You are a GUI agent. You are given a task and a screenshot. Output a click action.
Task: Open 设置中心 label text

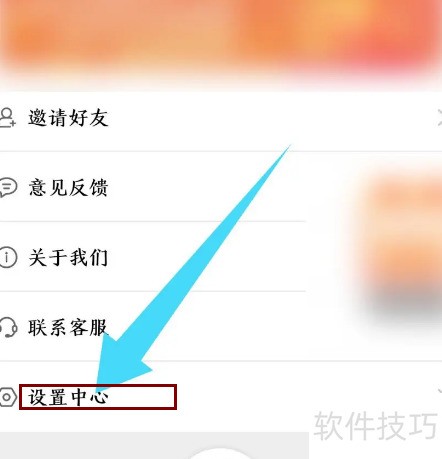[x=68, y=397]
